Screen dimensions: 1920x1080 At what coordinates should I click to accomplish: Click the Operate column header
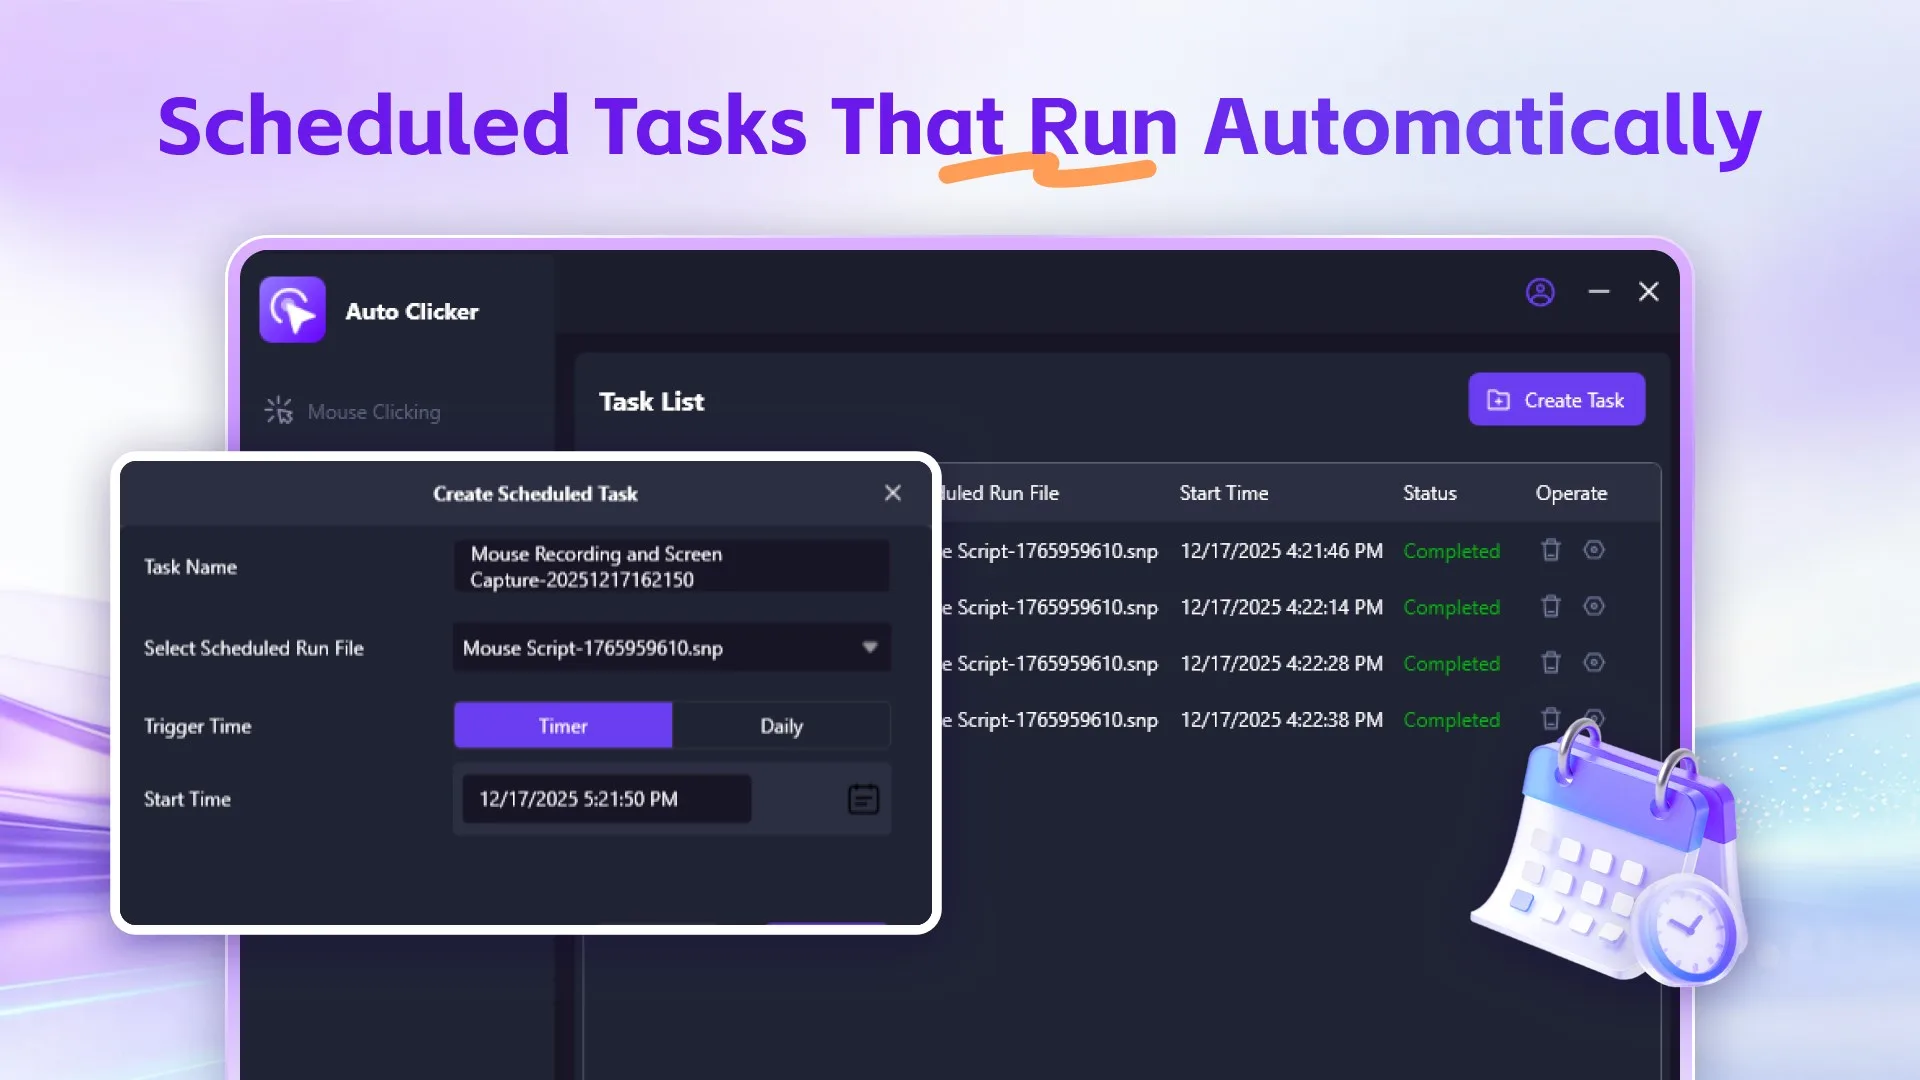1571,493
